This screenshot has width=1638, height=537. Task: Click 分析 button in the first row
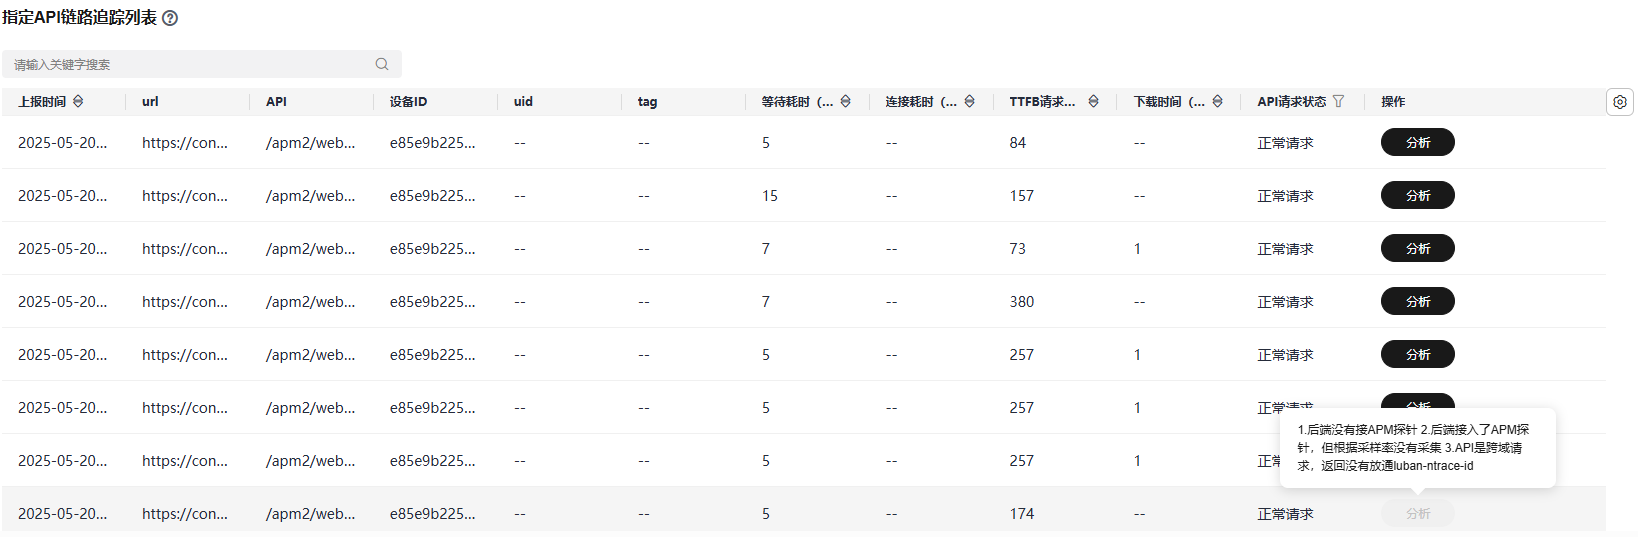[1417, 142]
